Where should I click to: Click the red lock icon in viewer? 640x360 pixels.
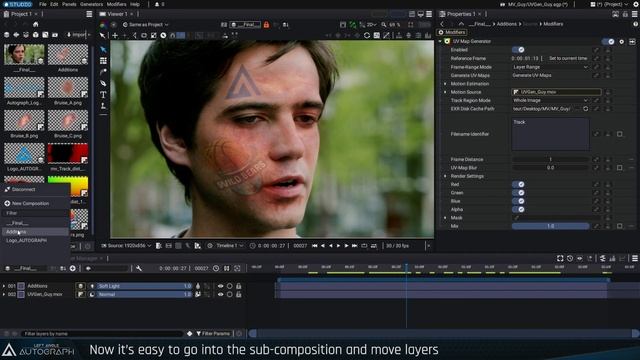click(x=266, y=24)
